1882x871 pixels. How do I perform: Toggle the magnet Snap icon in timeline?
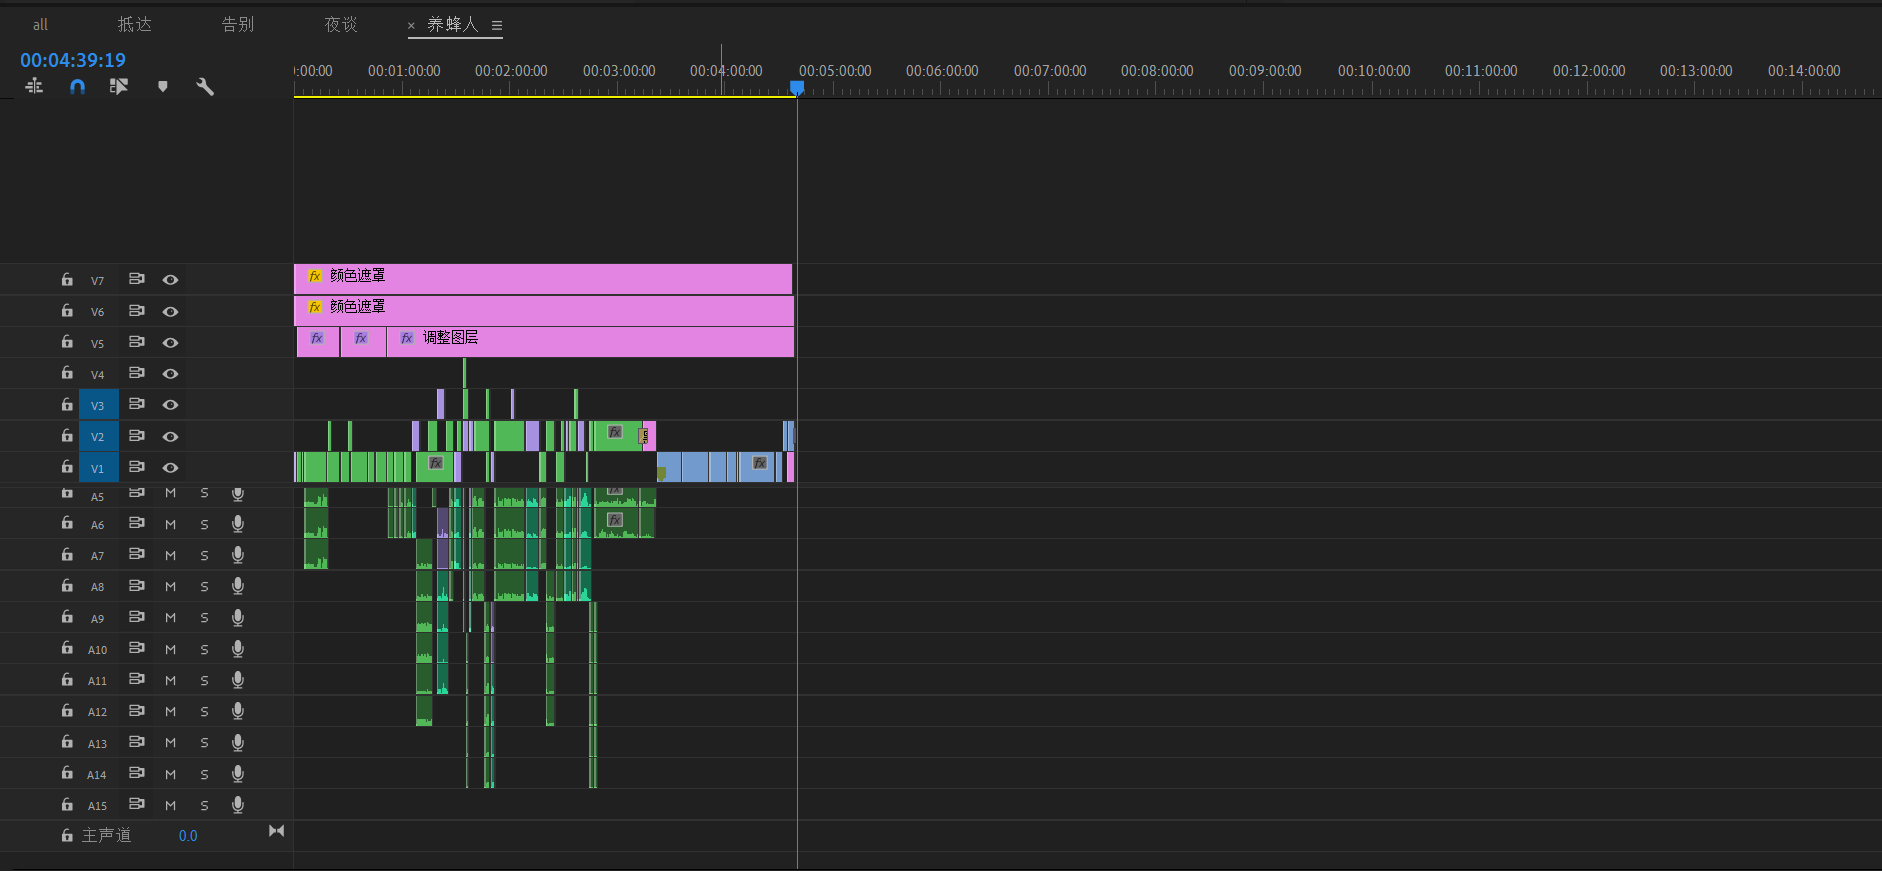pyautogui.click(x=77, y=87)
